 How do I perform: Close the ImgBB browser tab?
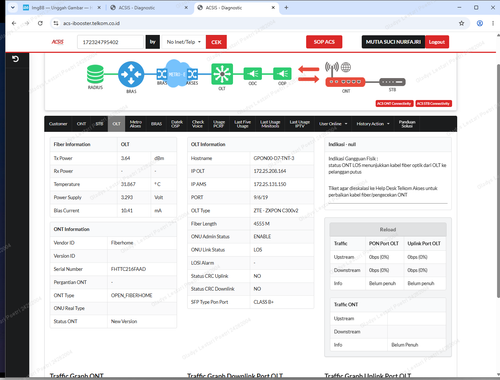pos(99,7)
